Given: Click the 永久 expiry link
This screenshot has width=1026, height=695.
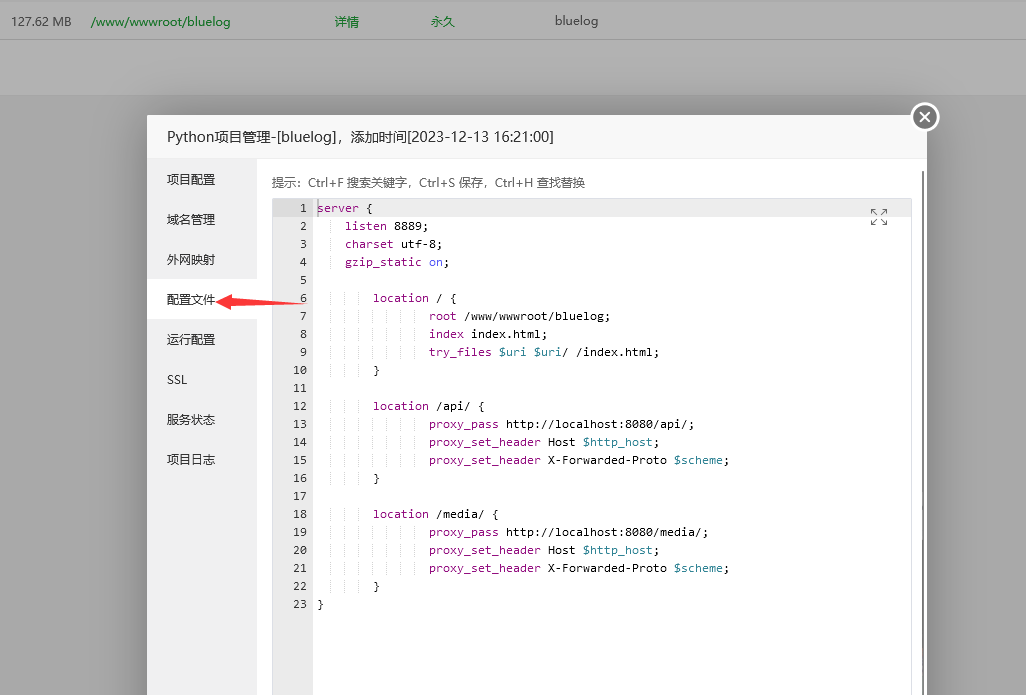Looking at the screenshot, I should (x=442, y=21).
